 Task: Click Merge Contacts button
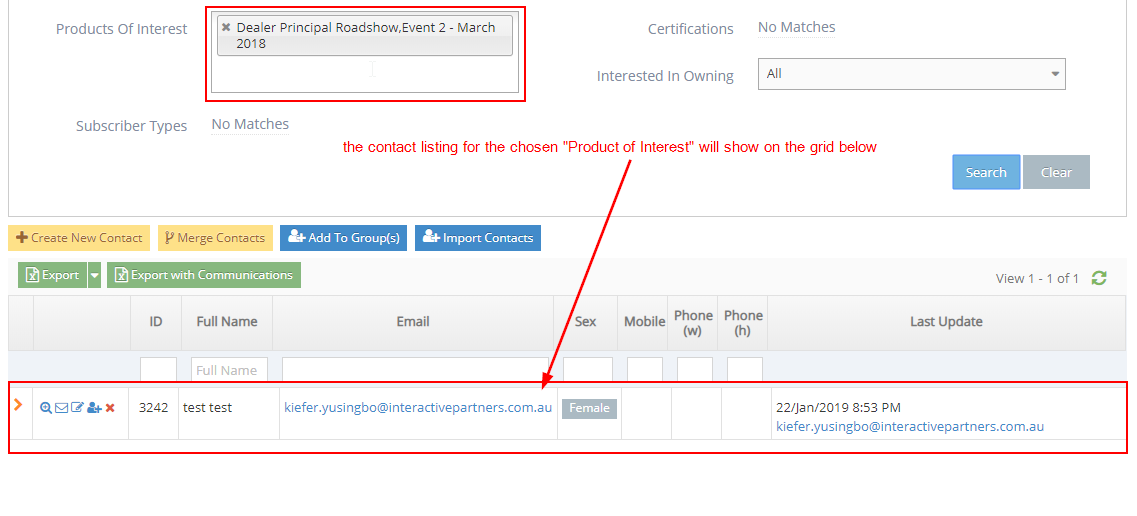tap(215, 238)
